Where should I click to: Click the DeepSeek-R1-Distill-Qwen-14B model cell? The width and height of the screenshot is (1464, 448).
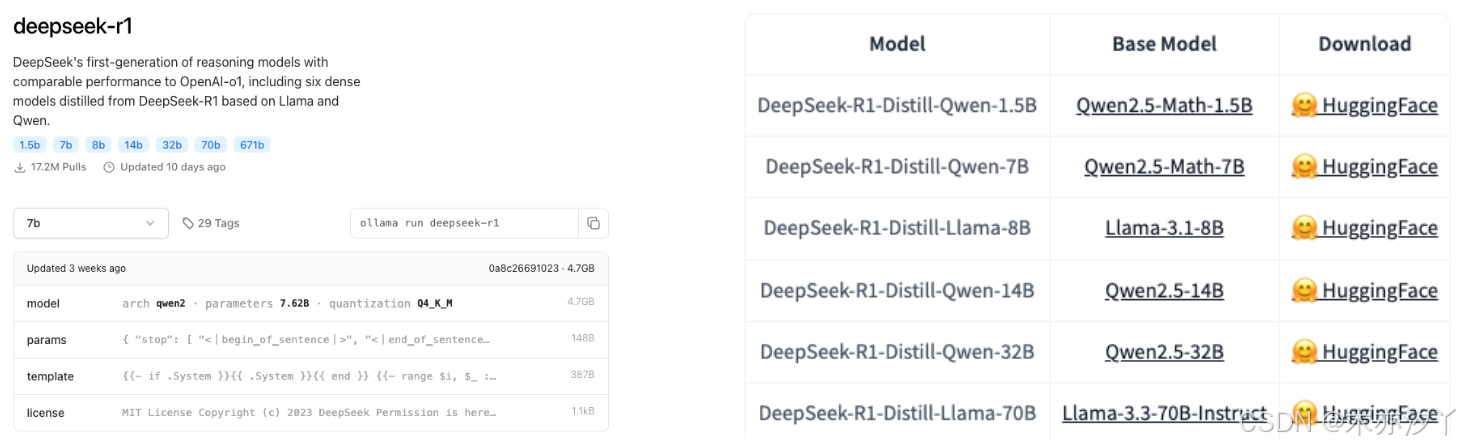click(x=897, y=290)
